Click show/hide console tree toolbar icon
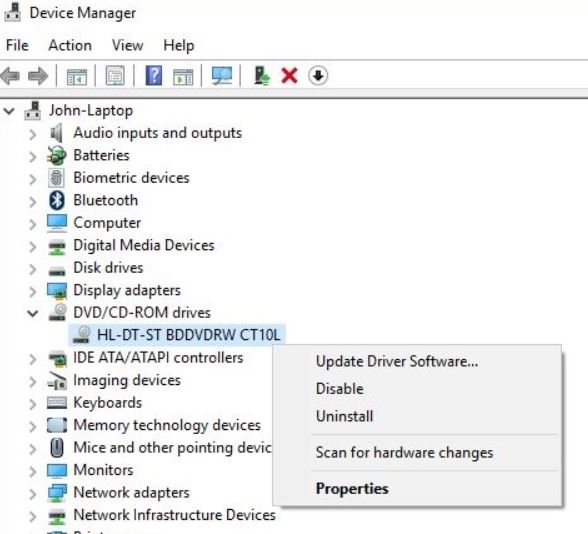The image size is (588, 534). tap(76, 76)
